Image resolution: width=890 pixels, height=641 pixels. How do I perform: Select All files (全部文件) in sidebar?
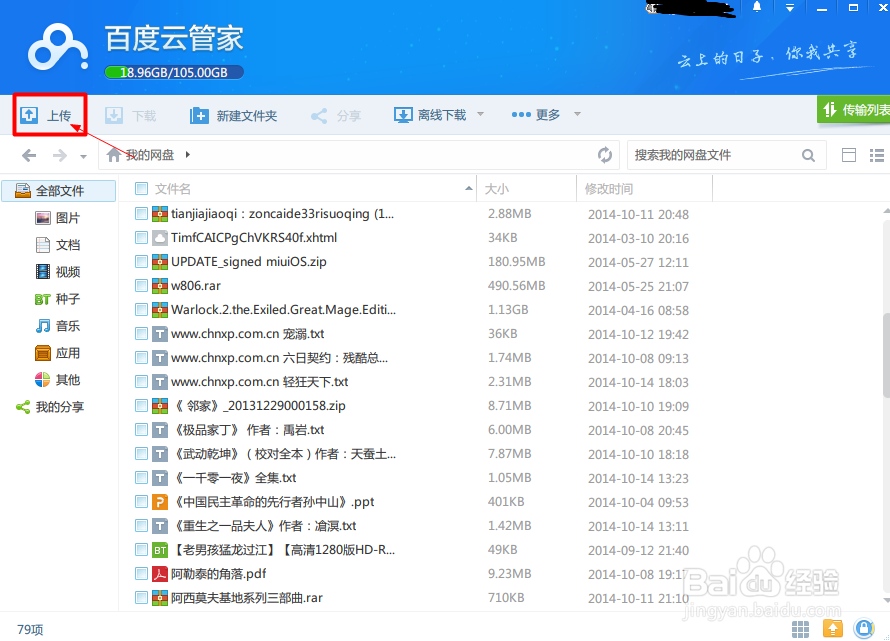(59, 191)
